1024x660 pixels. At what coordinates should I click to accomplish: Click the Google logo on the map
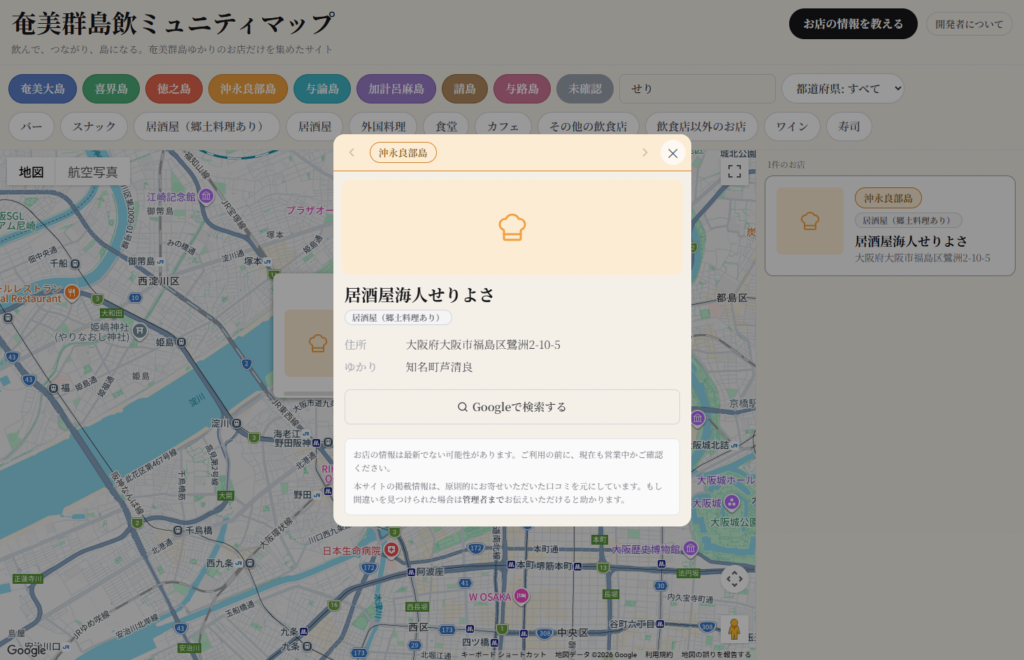[x=27, y=650]
